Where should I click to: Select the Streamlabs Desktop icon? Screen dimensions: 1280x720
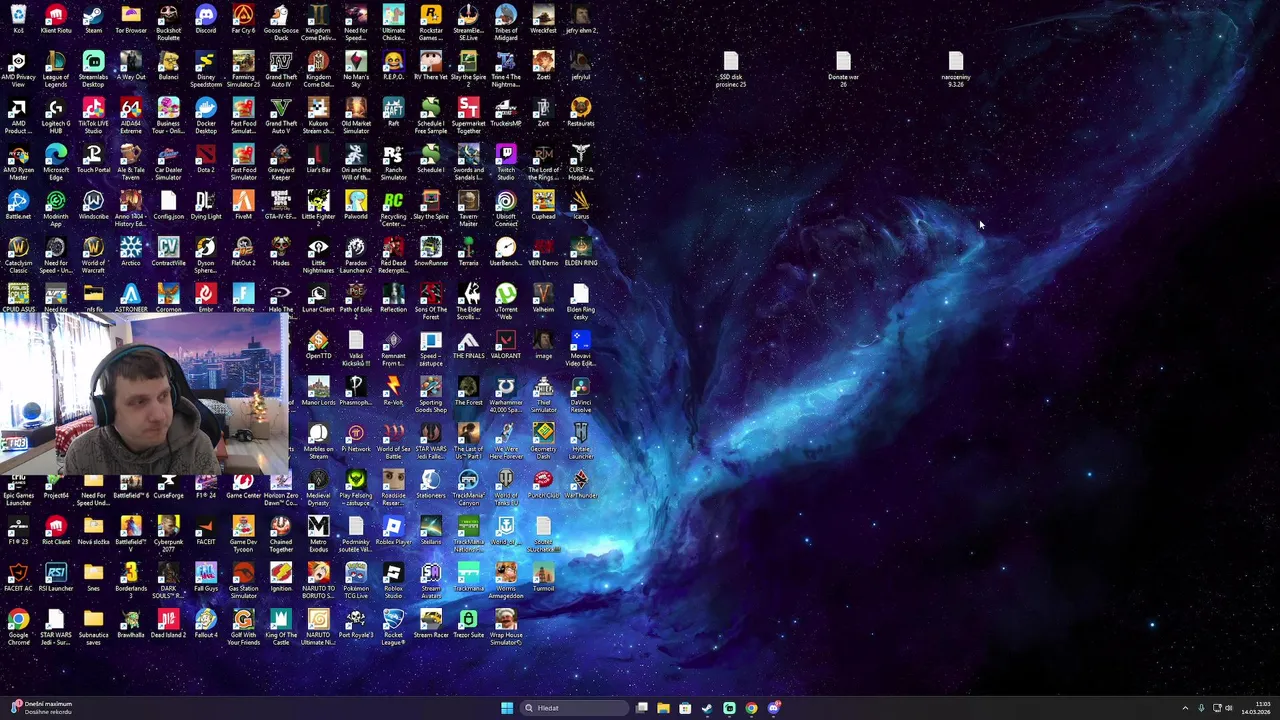pos(93,69)
